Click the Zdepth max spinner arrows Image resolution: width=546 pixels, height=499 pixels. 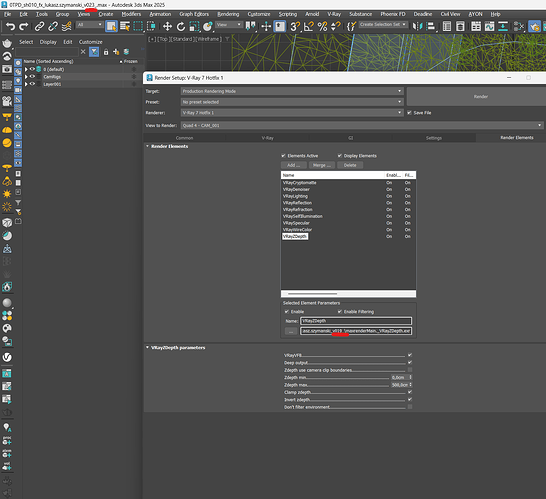(411, 385)
